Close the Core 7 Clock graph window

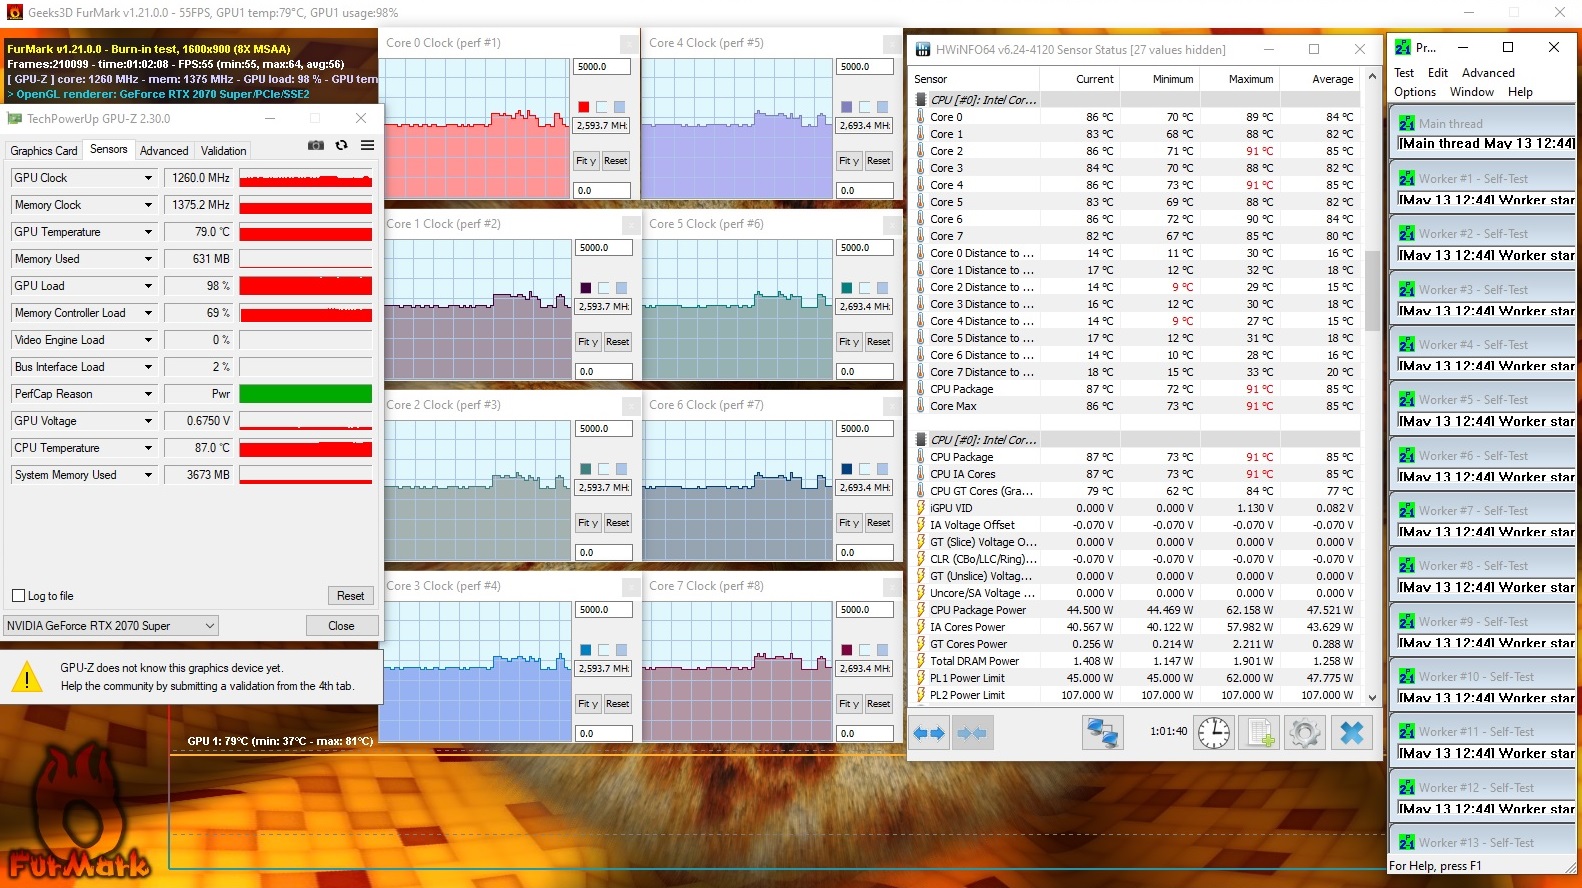coord(893,587)
